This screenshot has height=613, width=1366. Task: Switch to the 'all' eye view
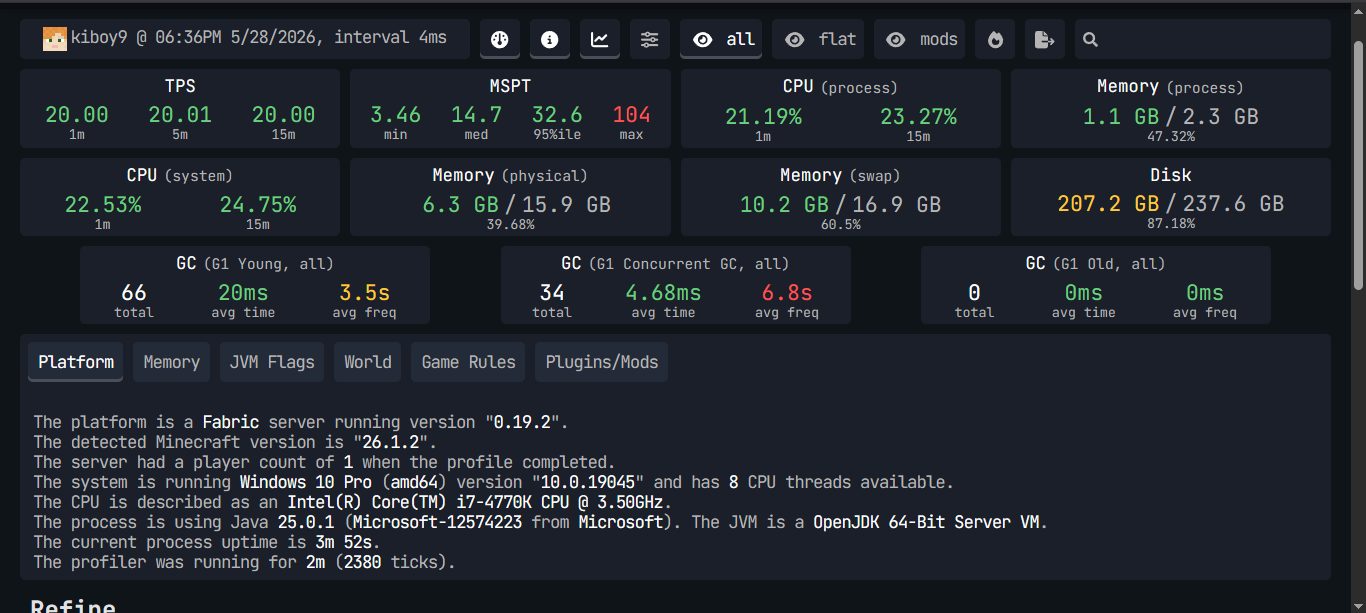pyautogui.click(x=721, y=40)
